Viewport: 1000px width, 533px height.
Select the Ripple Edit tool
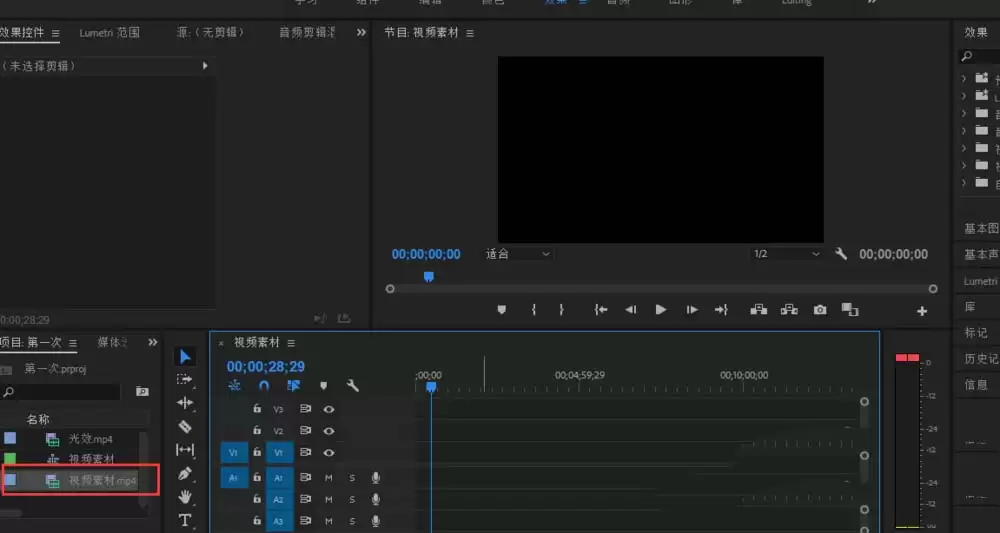[x=185, y=403]
